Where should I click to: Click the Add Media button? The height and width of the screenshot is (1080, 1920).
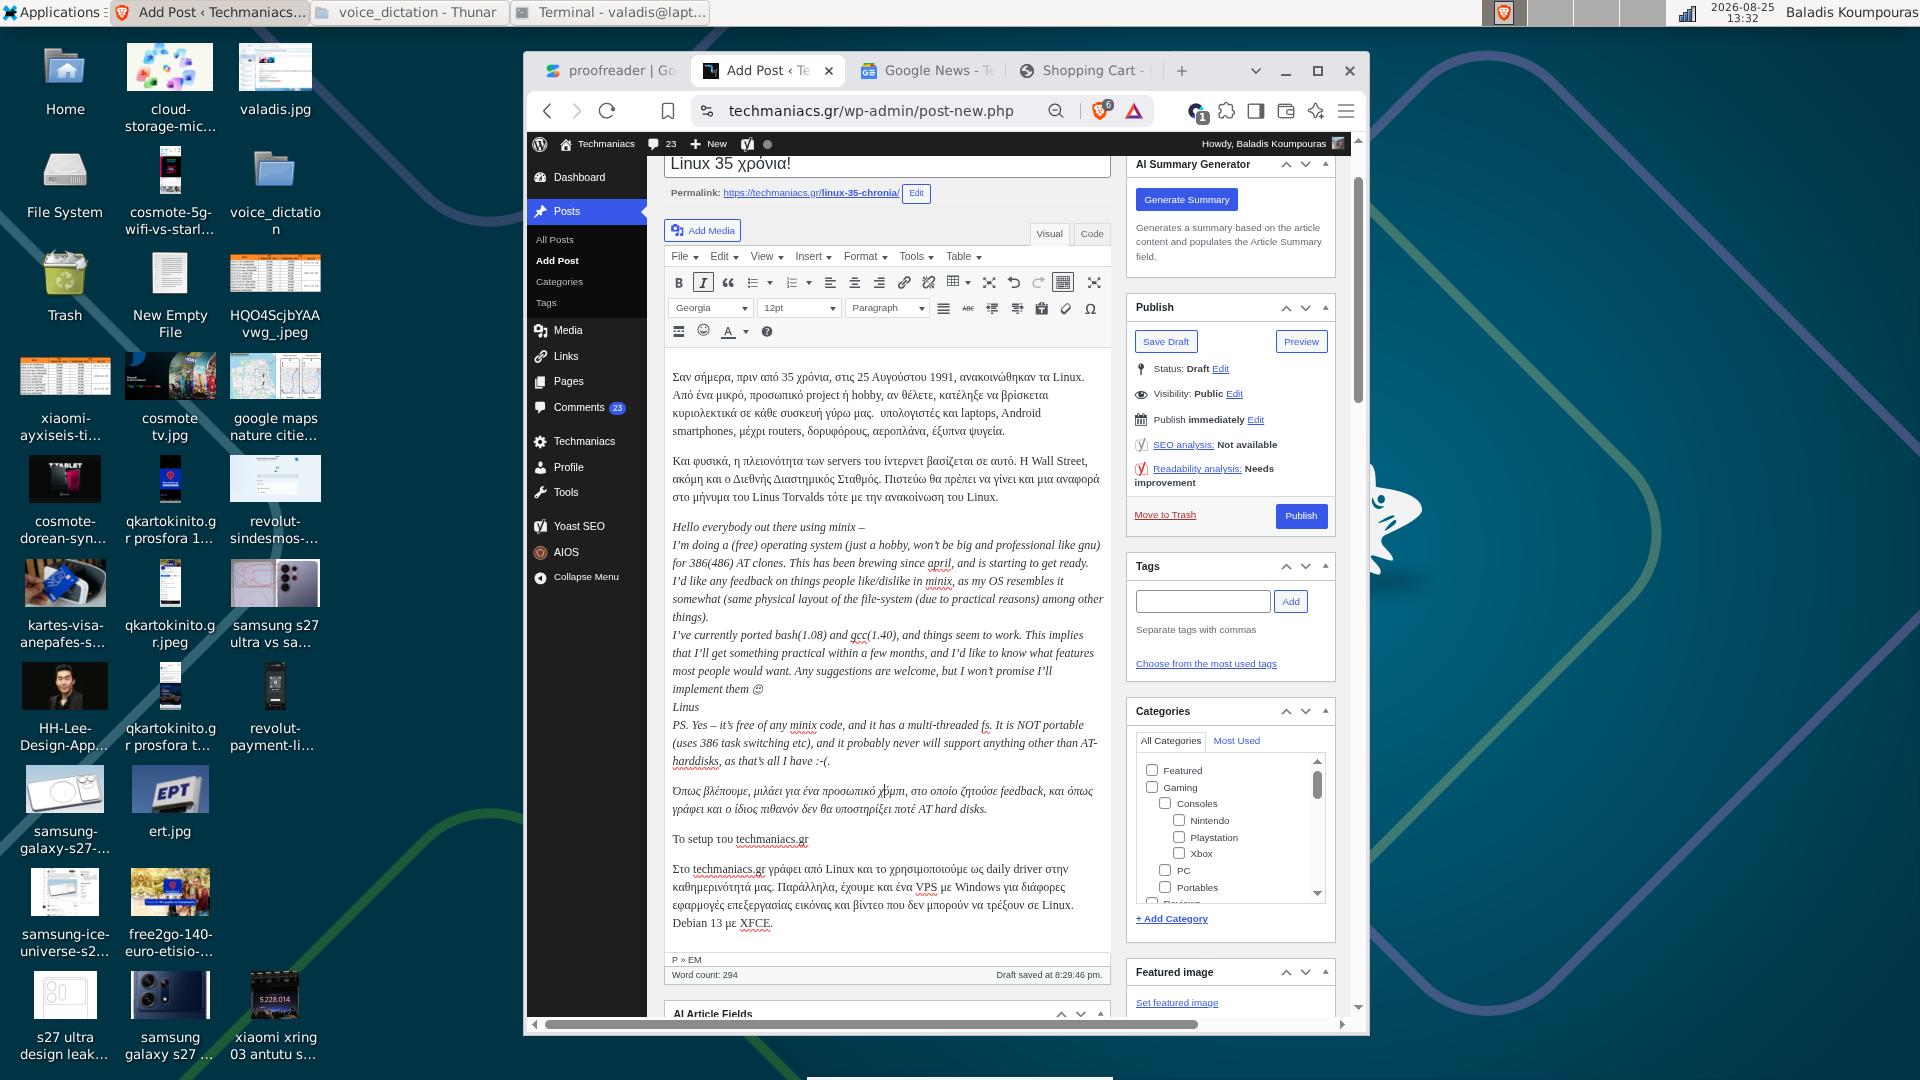coord(703,231)
